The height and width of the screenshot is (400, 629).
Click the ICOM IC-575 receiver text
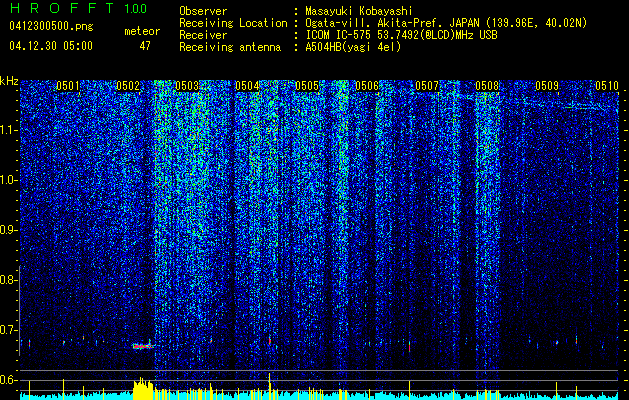pos(401,35)
